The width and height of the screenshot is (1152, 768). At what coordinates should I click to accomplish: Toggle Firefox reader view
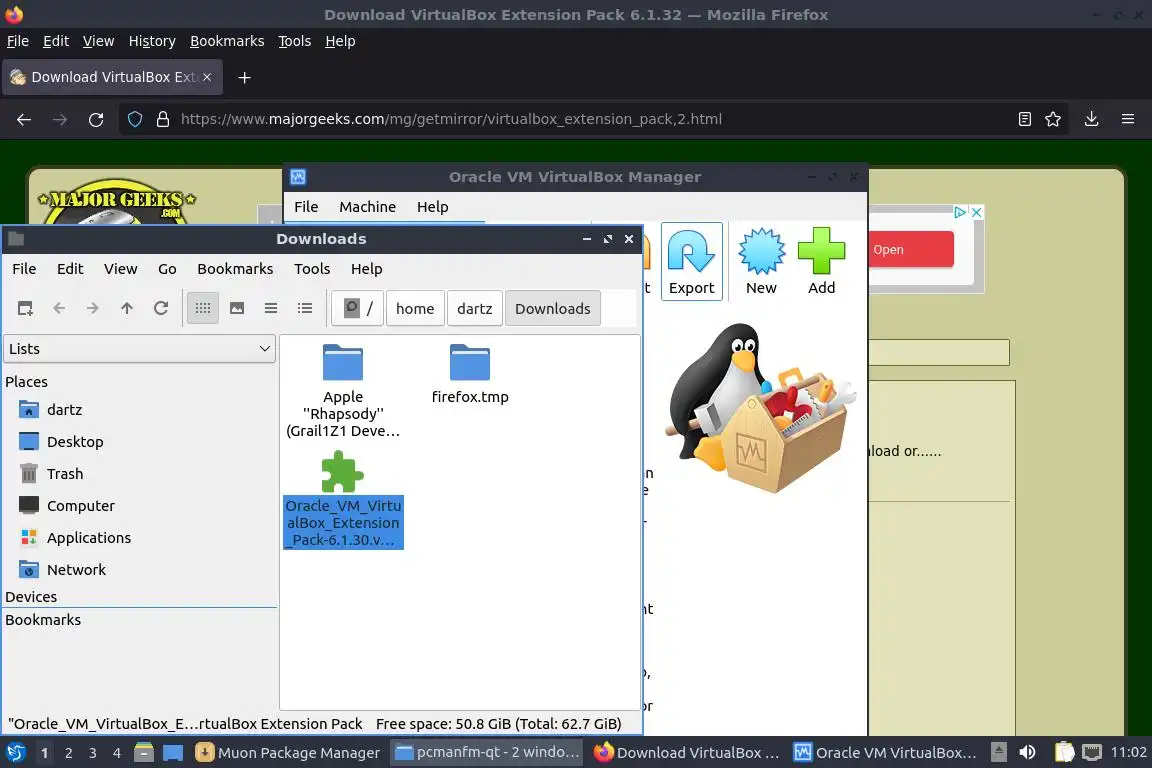point(1025,119)
